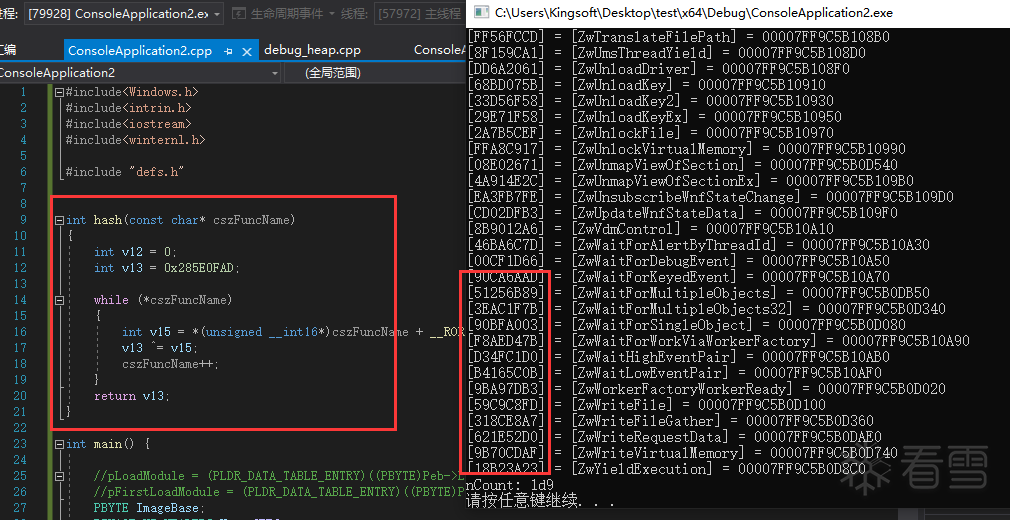Collapse the while loop at line 14
This screenshot has height=520, width=1010.
pos(60,300)
